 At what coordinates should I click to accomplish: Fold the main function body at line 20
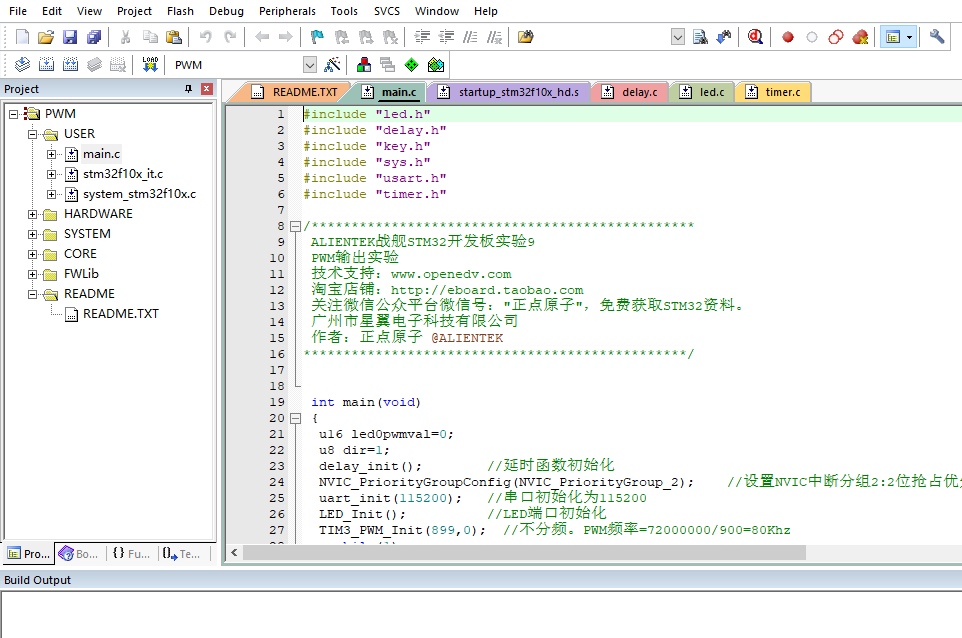[x=295, y=418]
